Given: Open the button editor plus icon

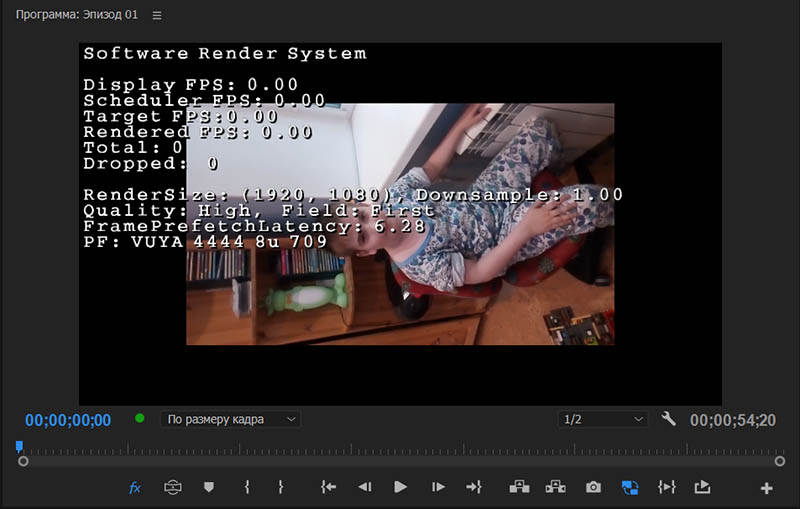Looking at the screenshot, I should (x=766, y=489).
